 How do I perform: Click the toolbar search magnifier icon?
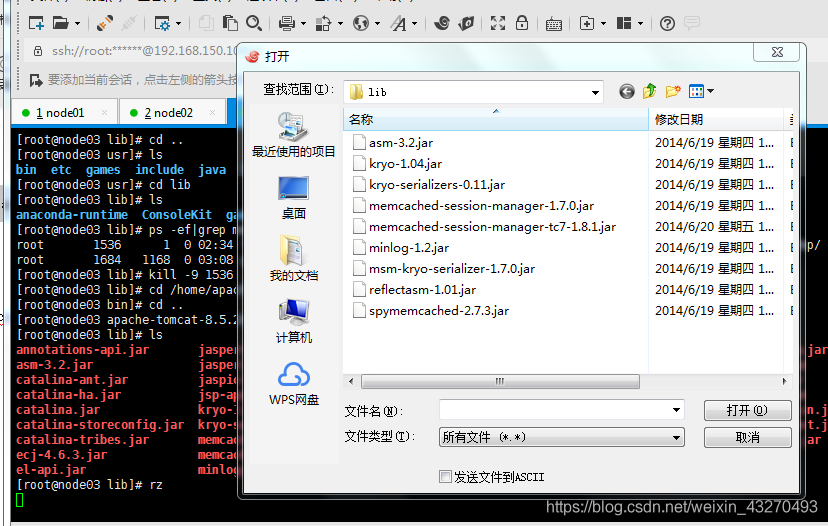click(x=254, y=23)
